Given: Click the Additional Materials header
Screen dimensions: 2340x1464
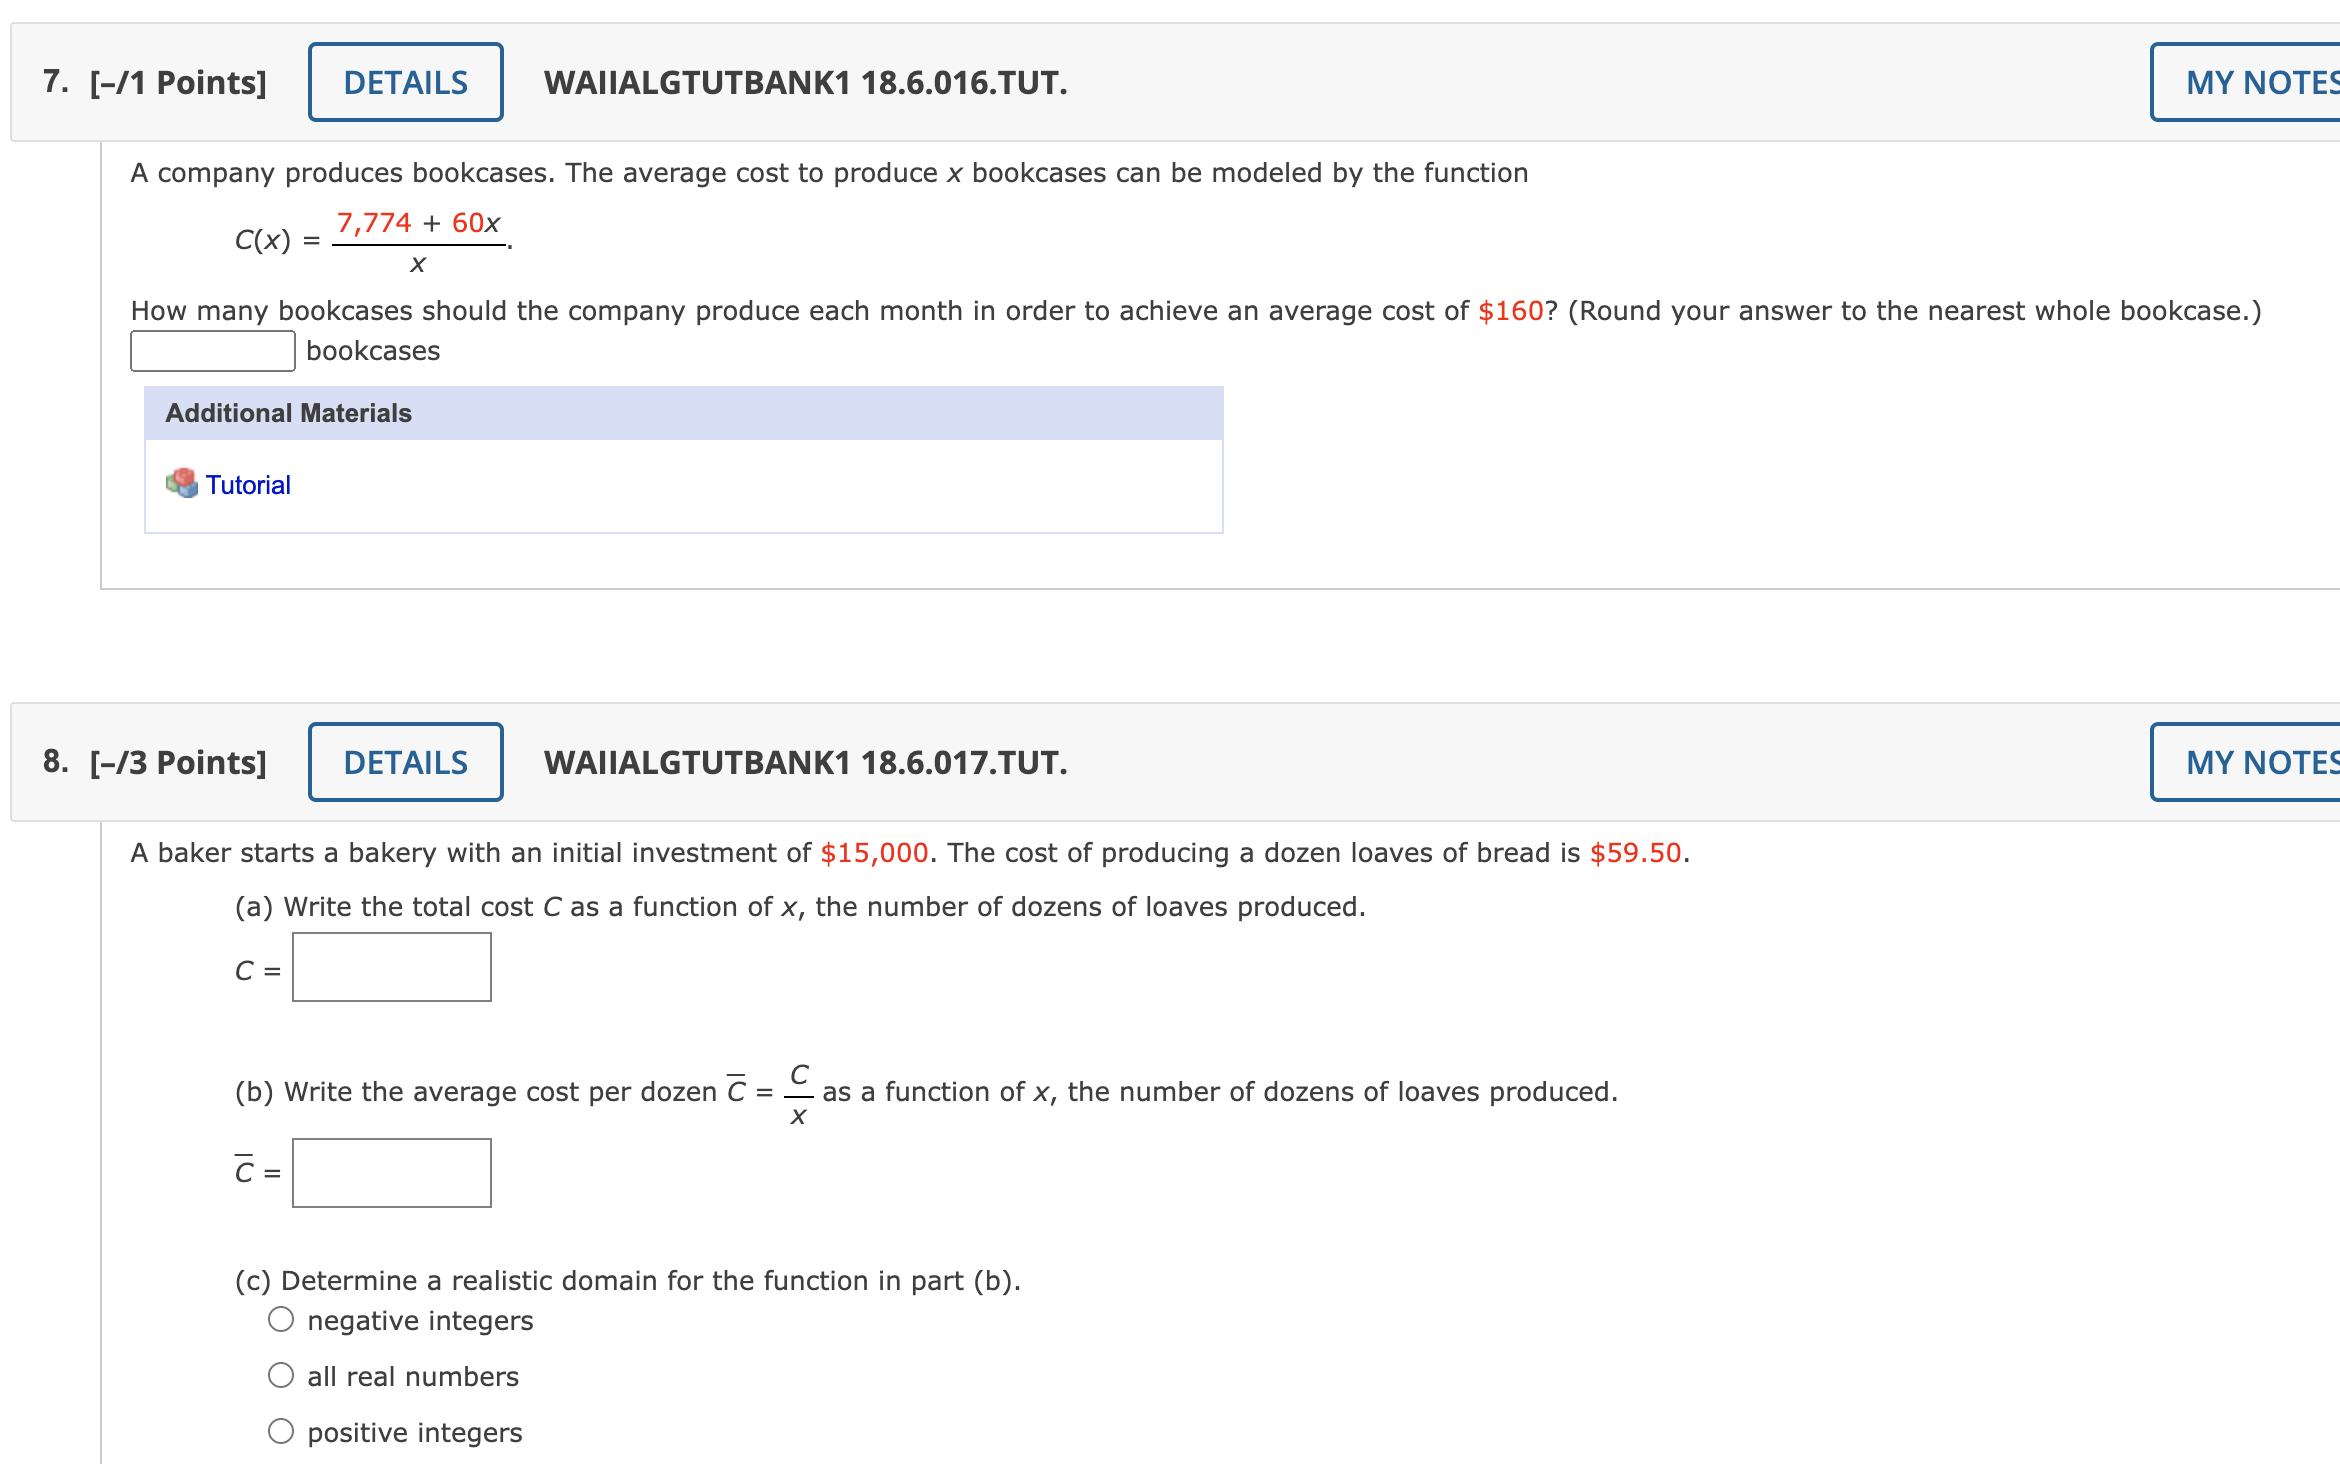Looking at the screenshot, I should [287, 412].
